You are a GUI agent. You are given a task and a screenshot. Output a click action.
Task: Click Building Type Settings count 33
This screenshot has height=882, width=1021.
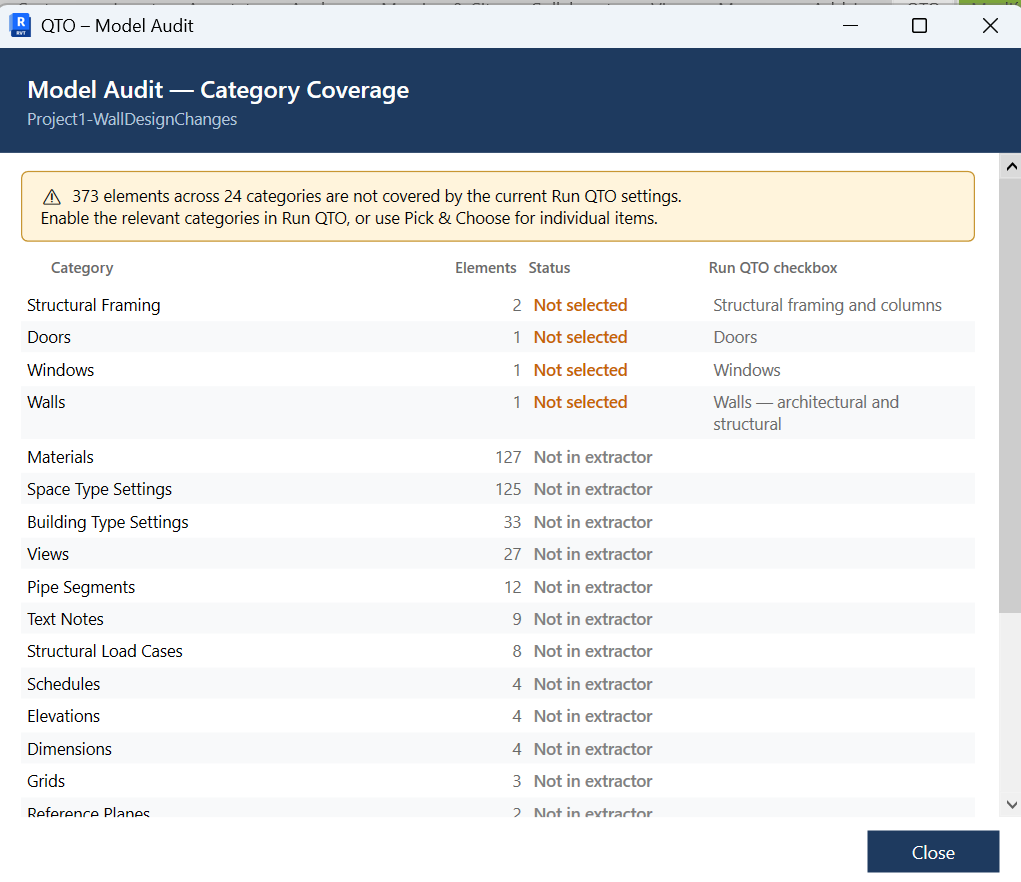(x=512, y=522)
